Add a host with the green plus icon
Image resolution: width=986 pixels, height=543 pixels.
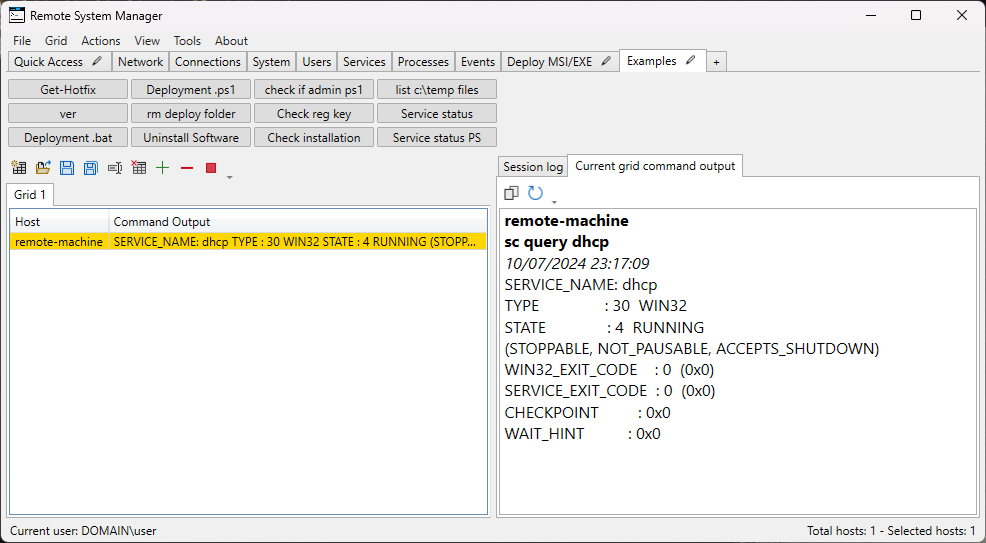[163, 168]
